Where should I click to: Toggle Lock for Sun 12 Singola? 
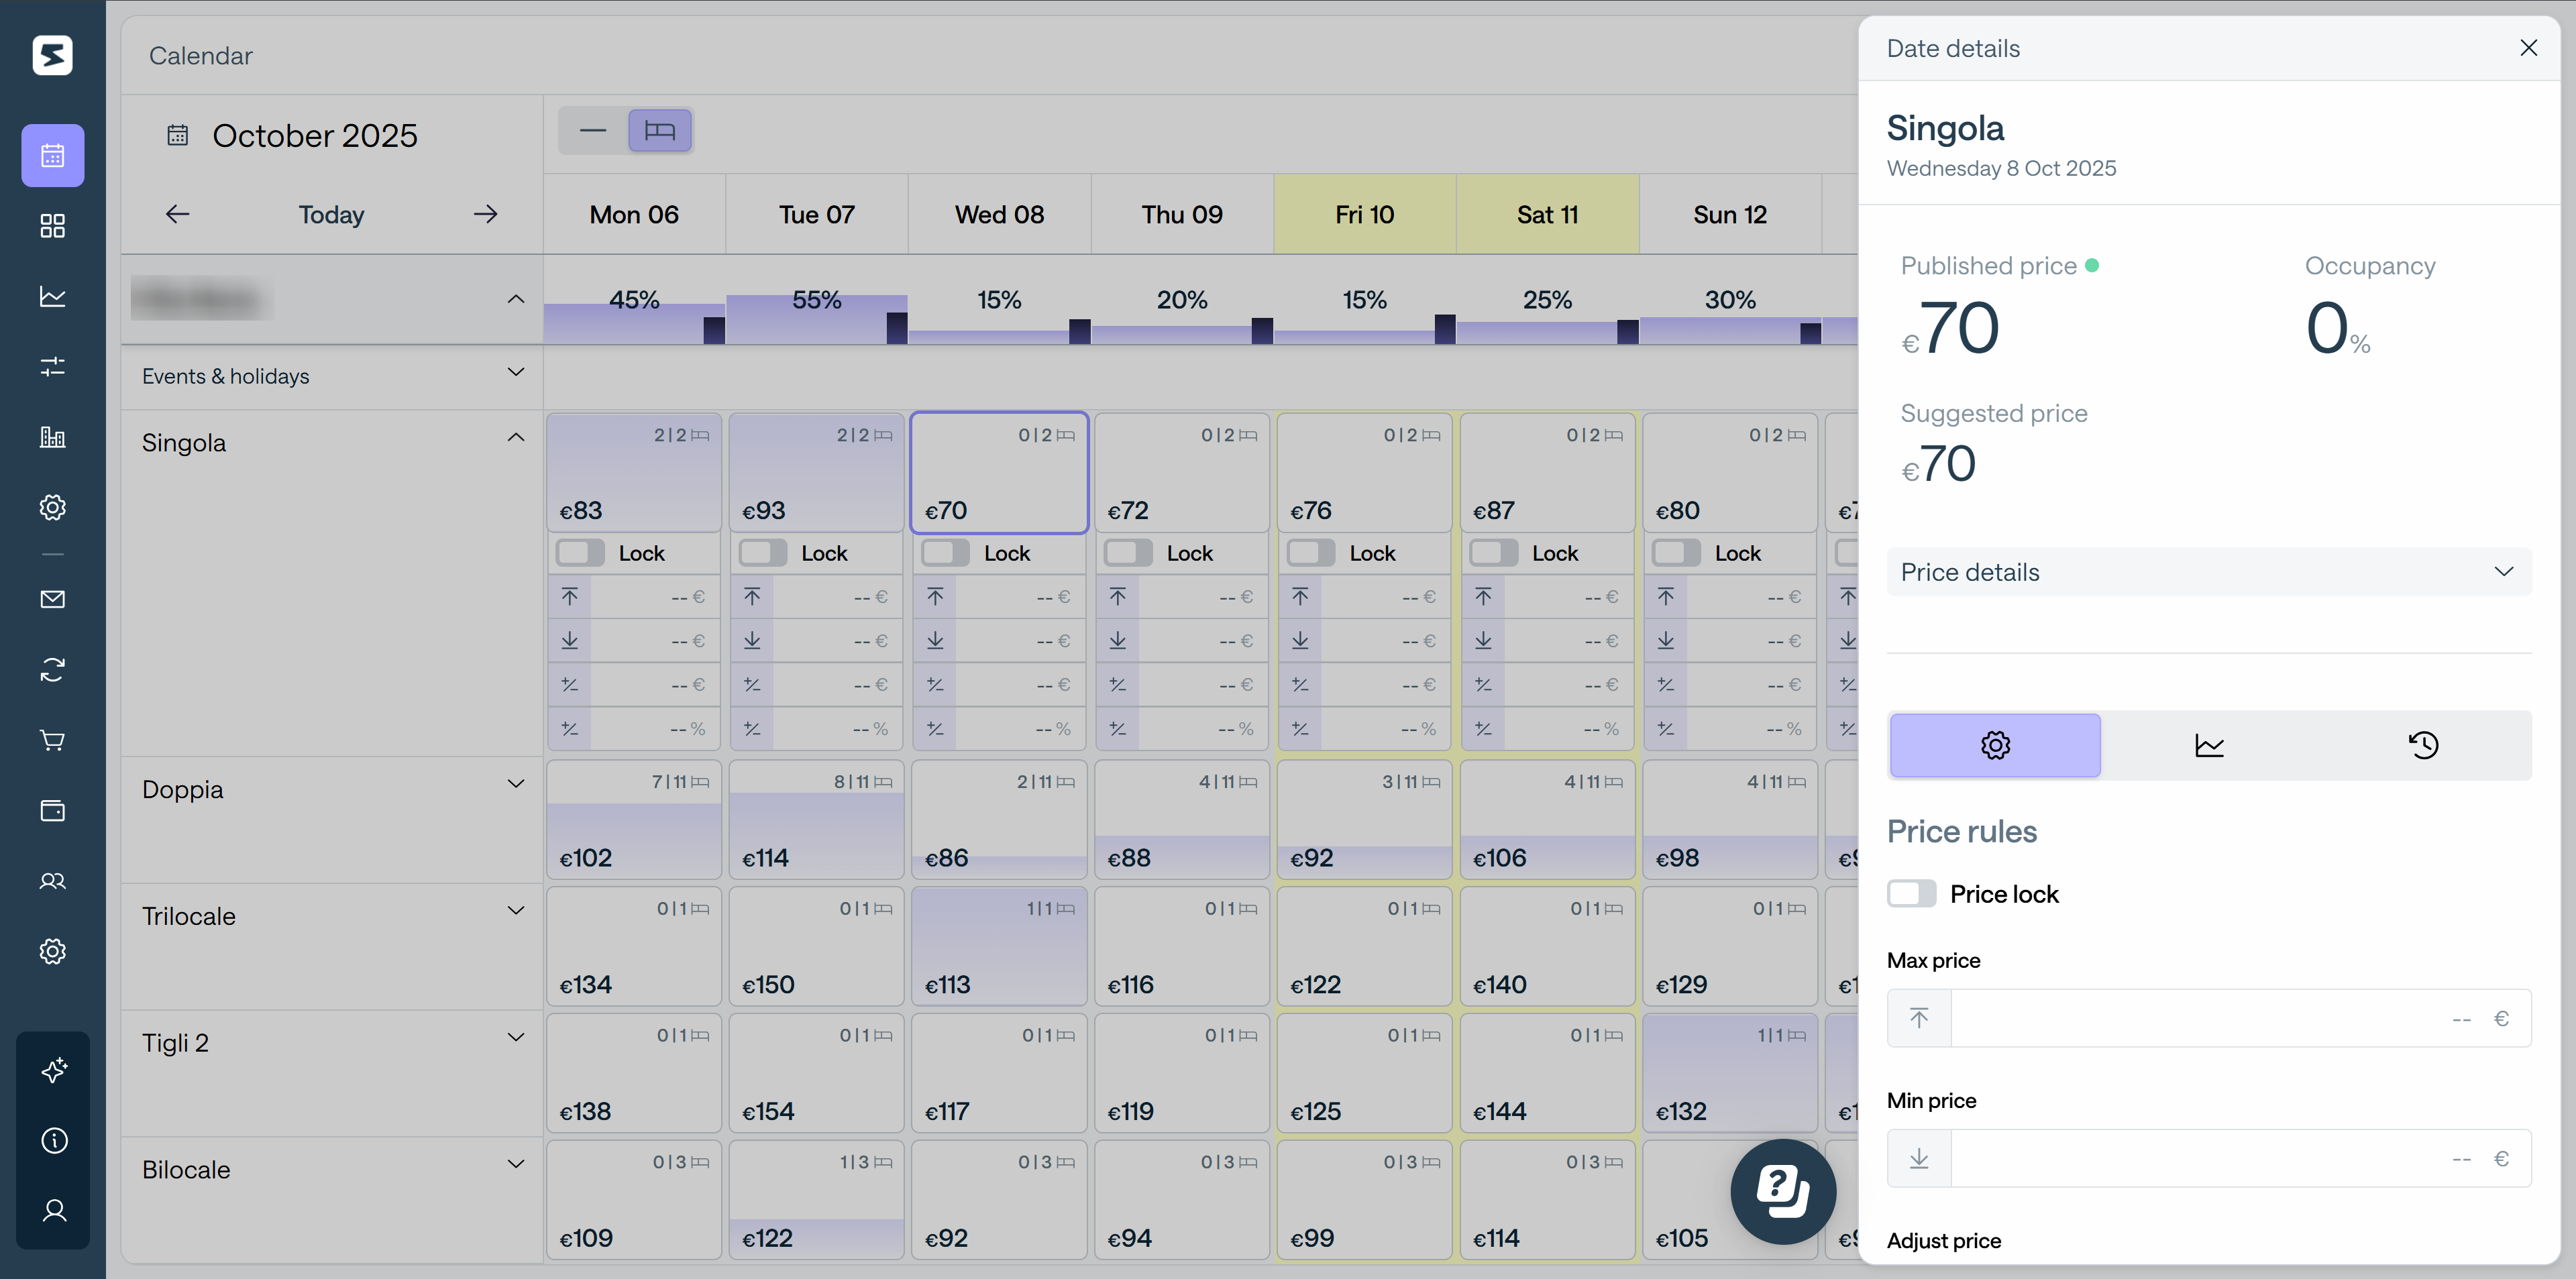(x=1676, y=553)
